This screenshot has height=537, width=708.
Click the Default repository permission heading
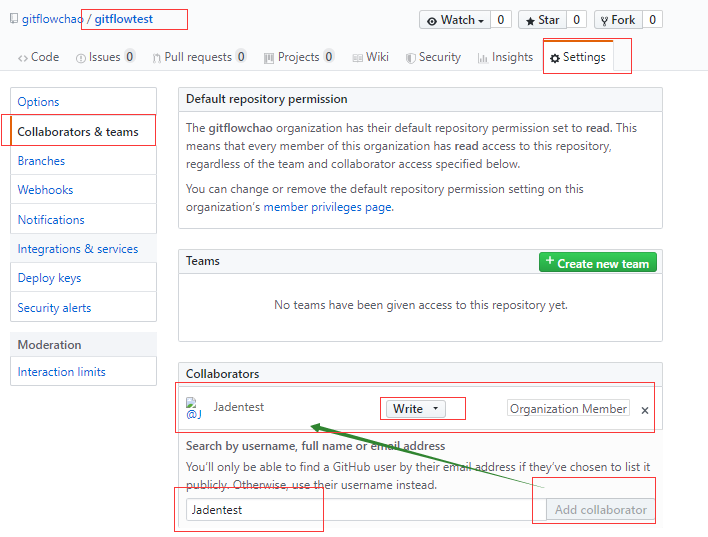(267, 99)
